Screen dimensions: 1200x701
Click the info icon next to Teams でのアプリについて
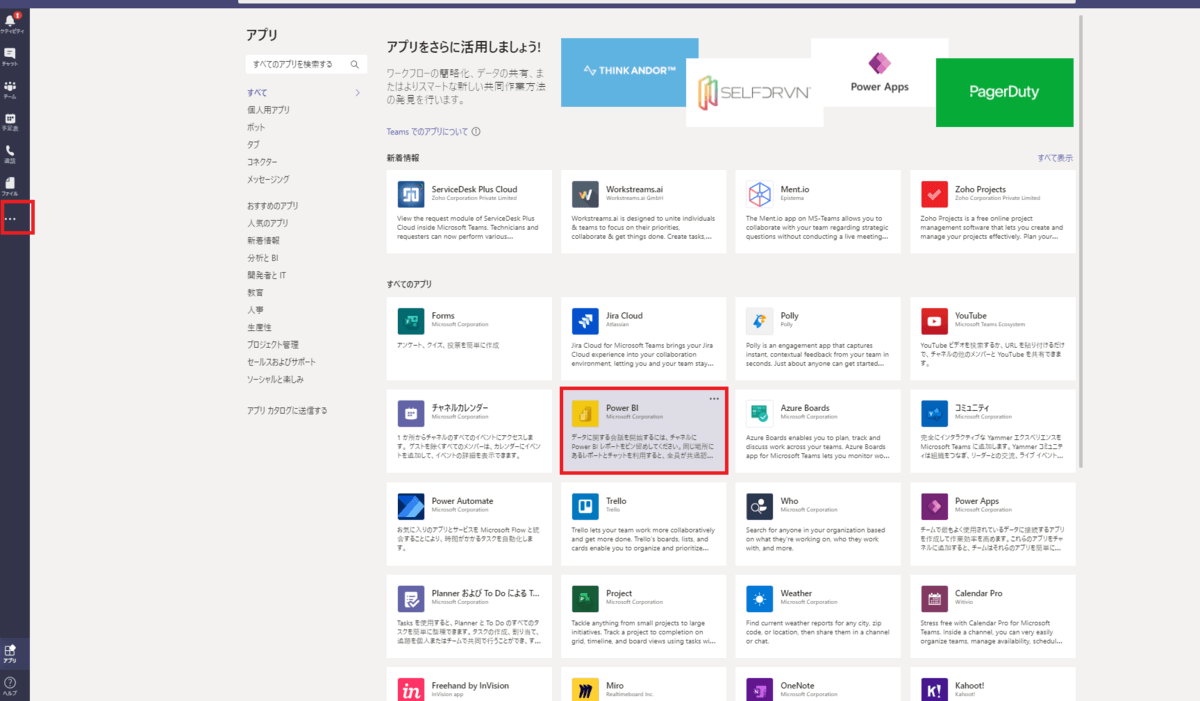click(x=476, y=131)
